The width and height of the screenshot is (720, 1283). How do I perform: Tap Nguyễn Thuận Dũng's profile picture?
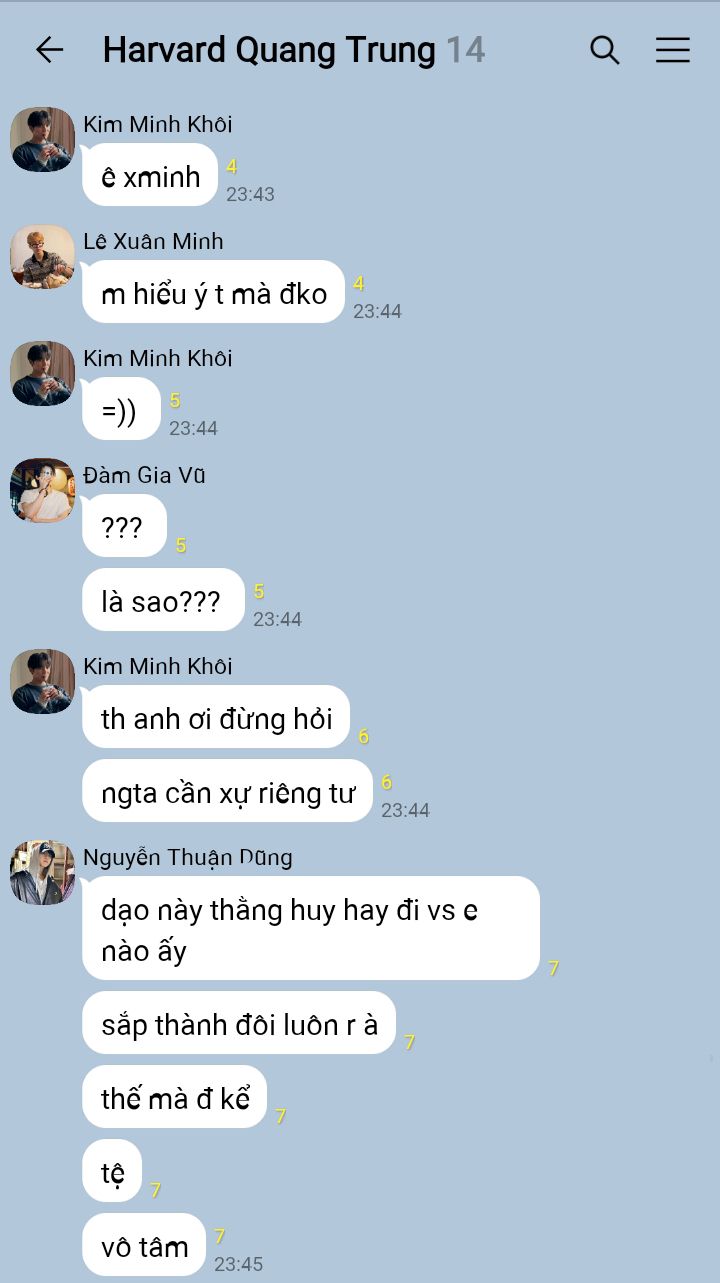click(43, 873)
